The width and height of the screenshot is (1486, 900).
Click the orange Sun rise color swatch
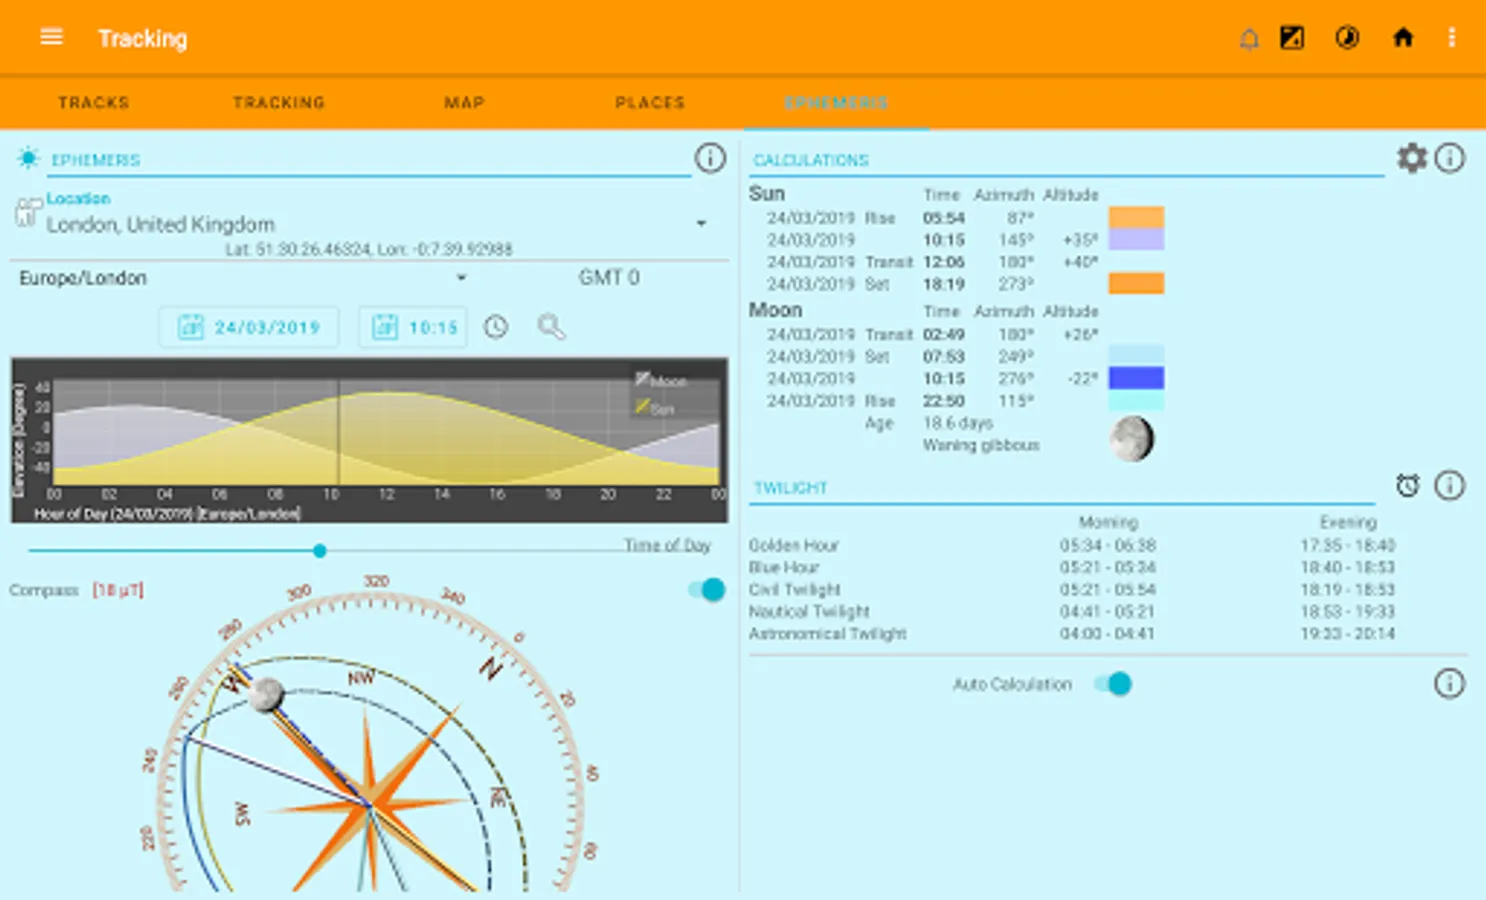point(1136,217)
